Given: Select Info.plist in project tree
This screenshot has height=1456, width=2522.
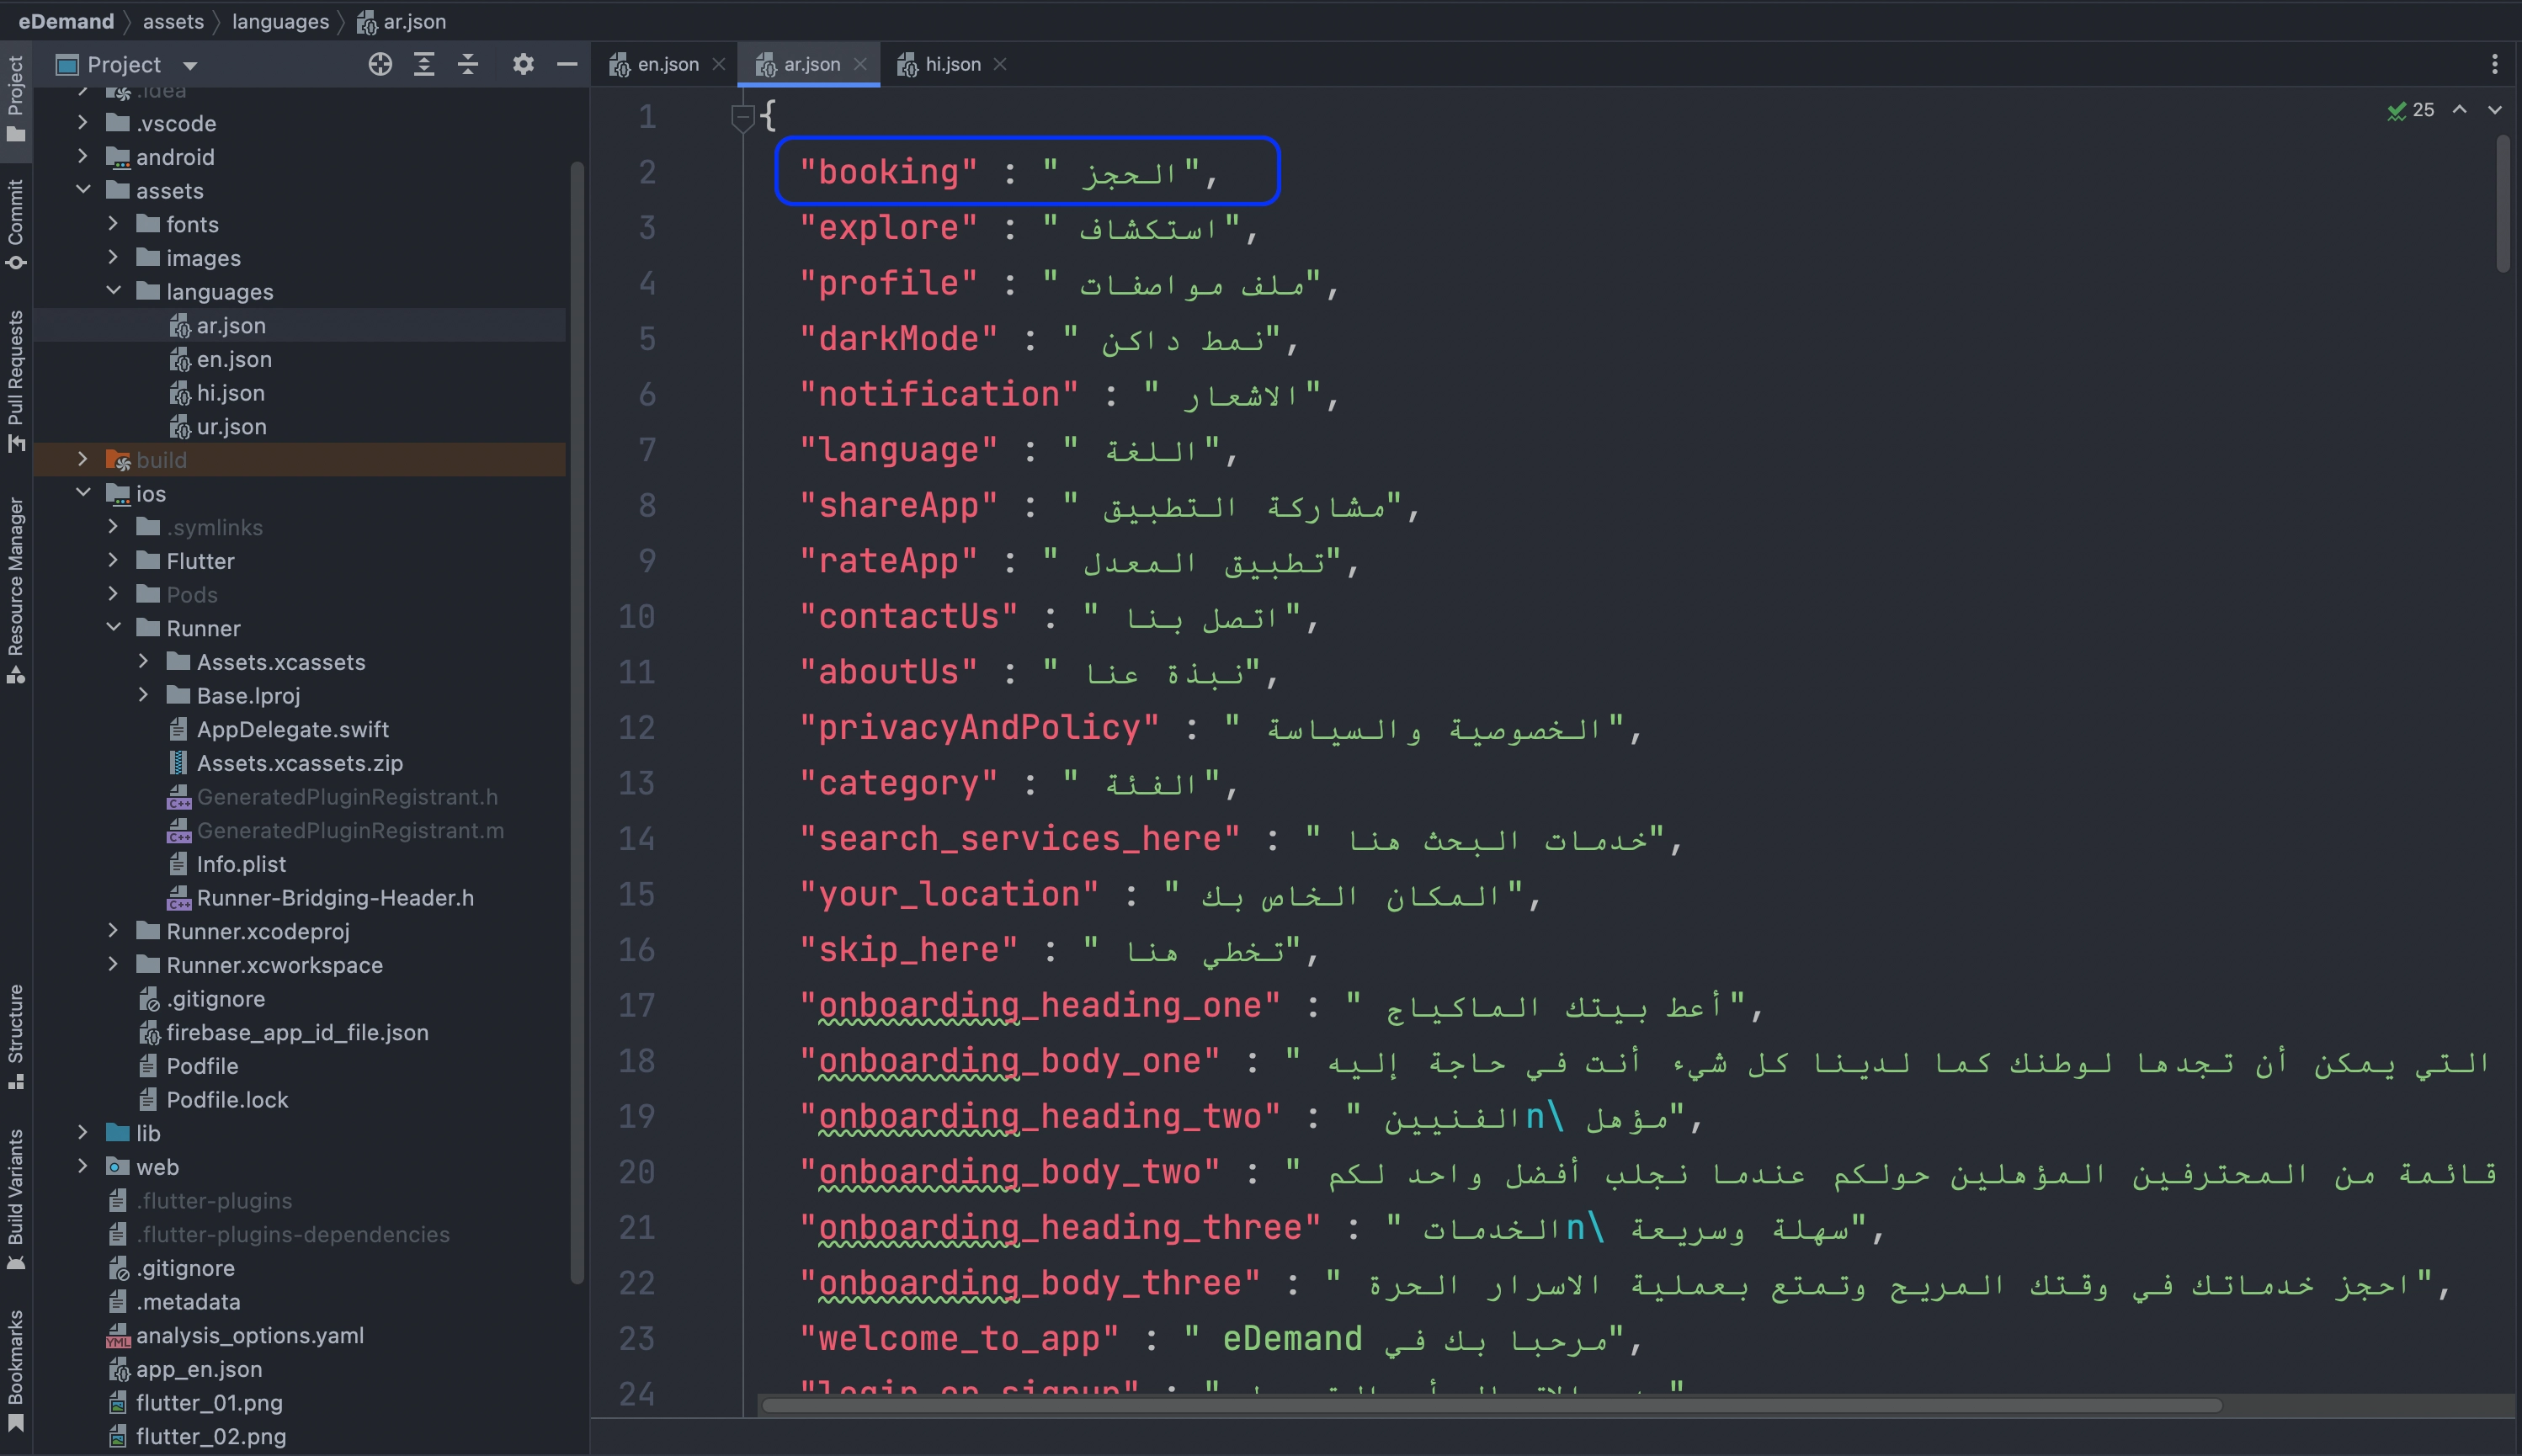Looking at the screenshot, I should point(241,864).
